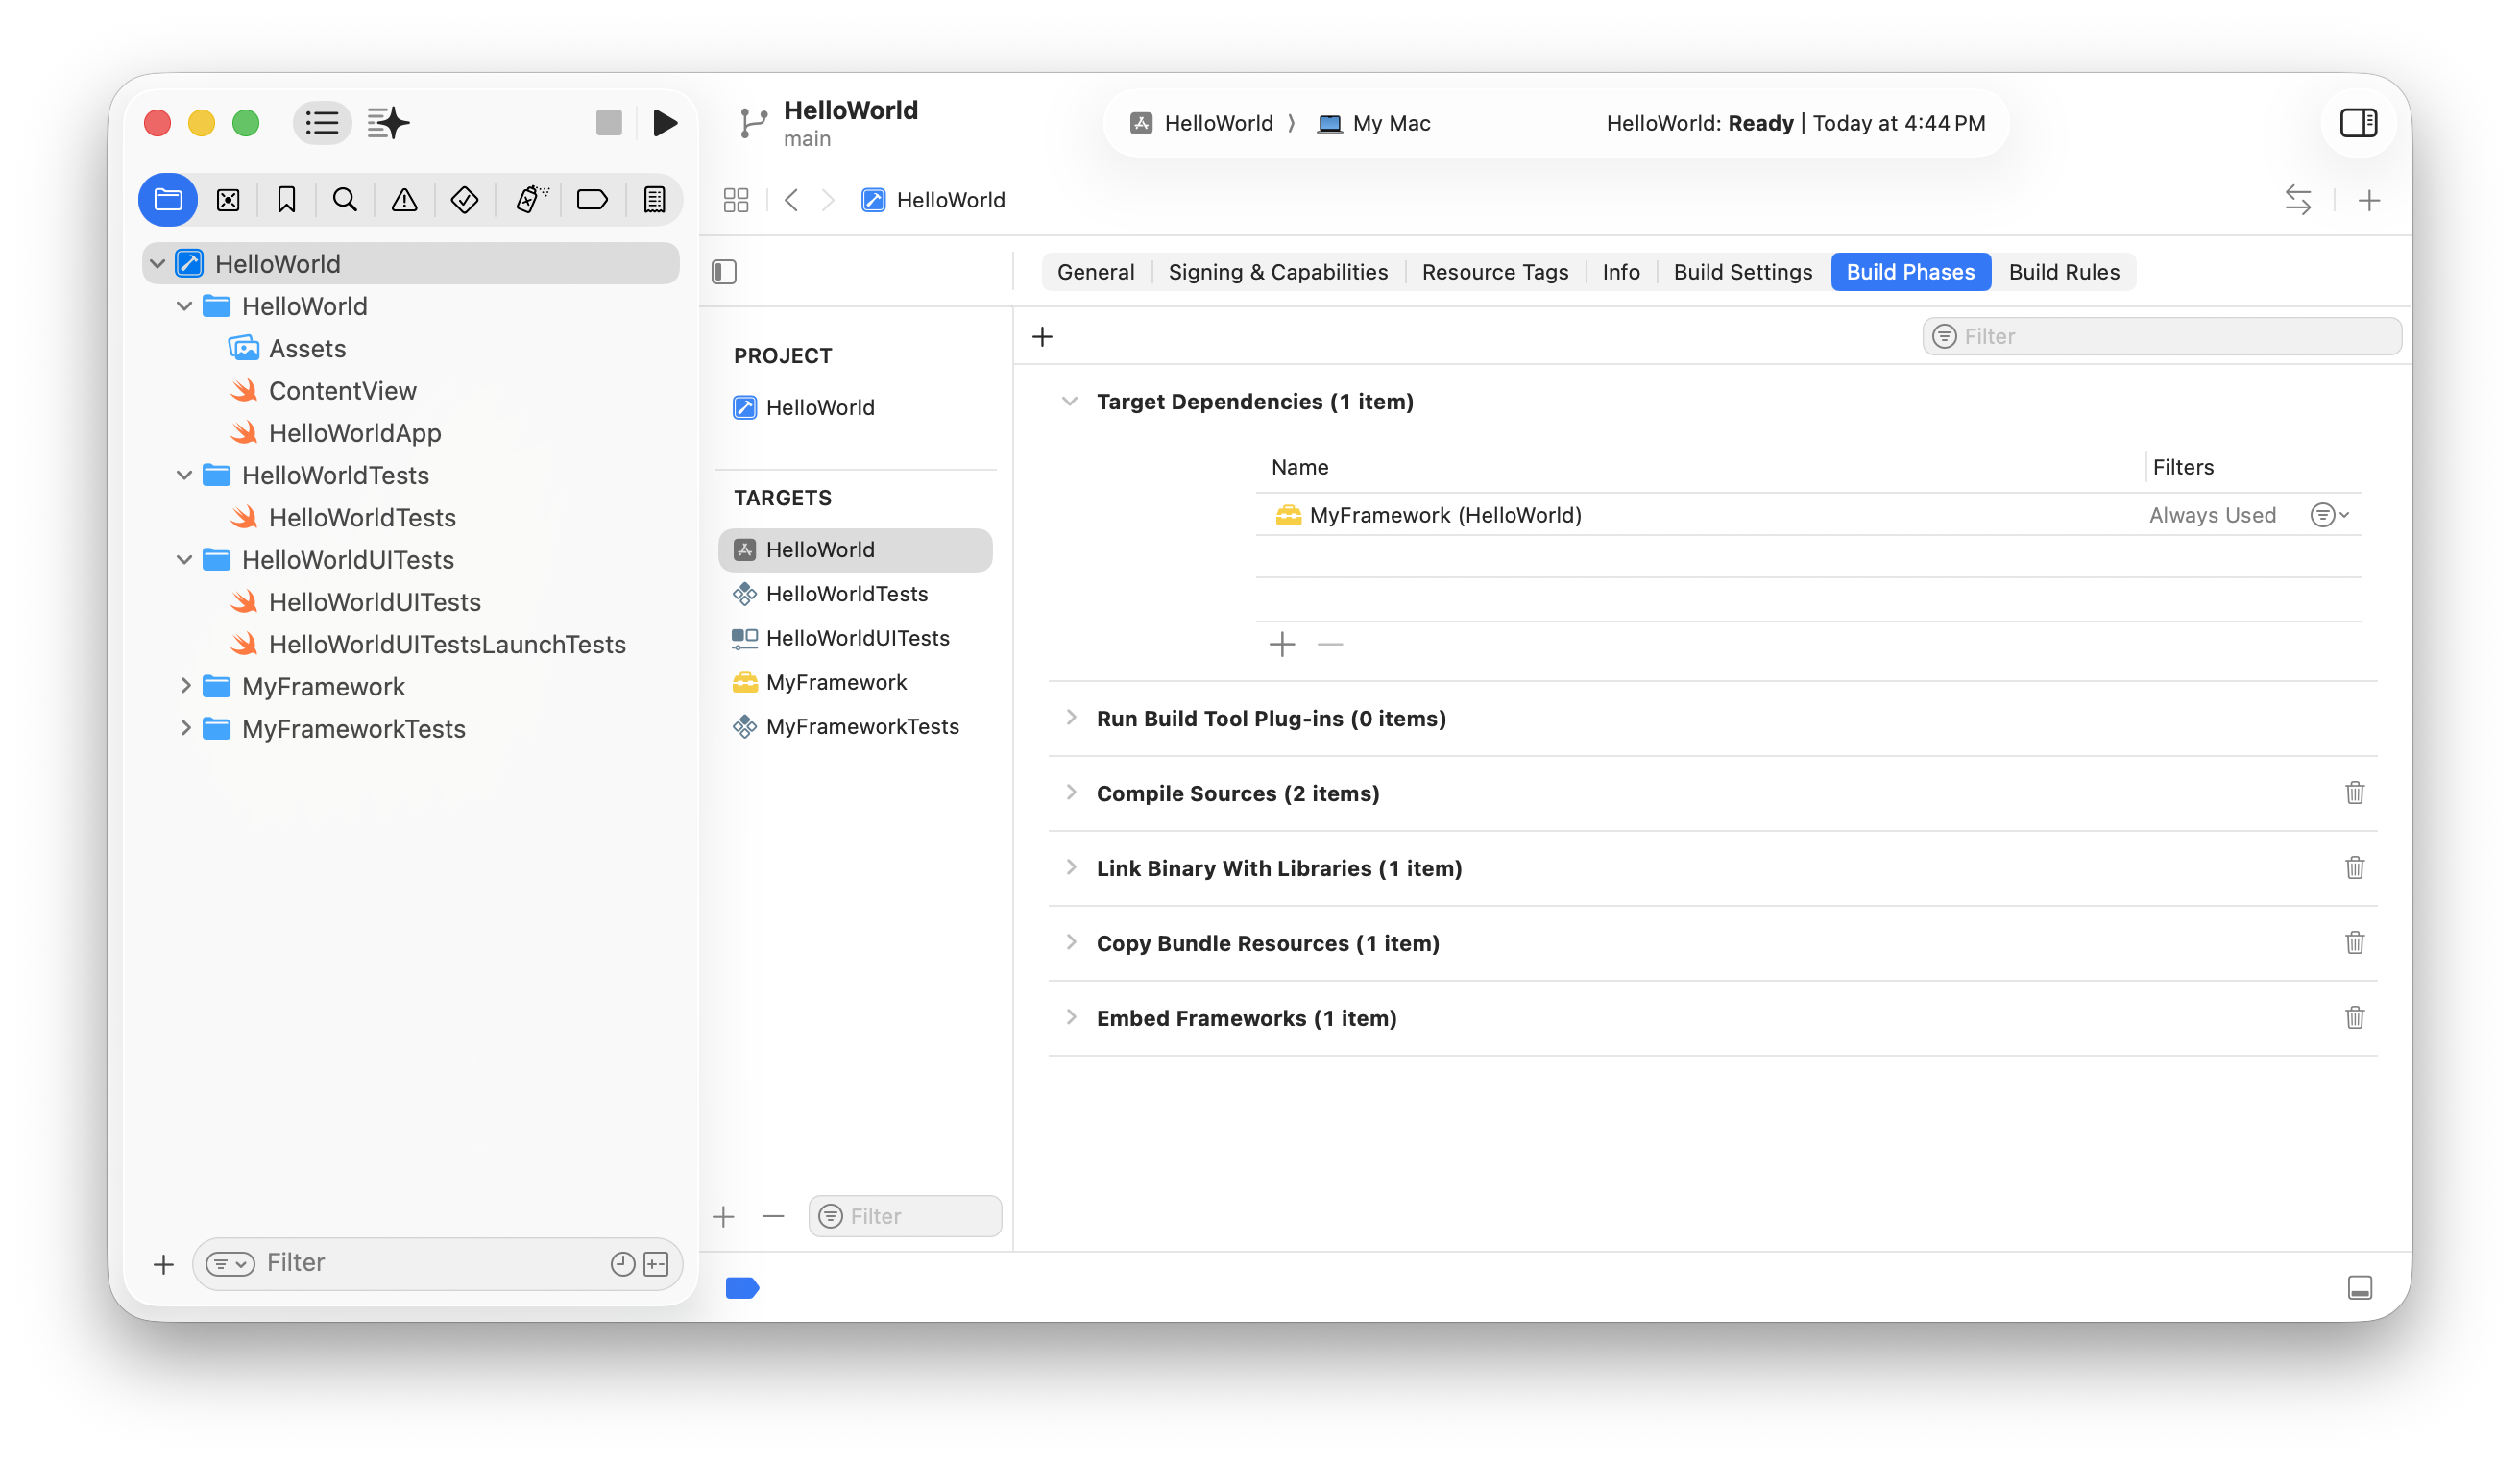2520x1464 pixels.
Task: Expand Copy Bundle Resources section
Action: (x=1071, y=943)
